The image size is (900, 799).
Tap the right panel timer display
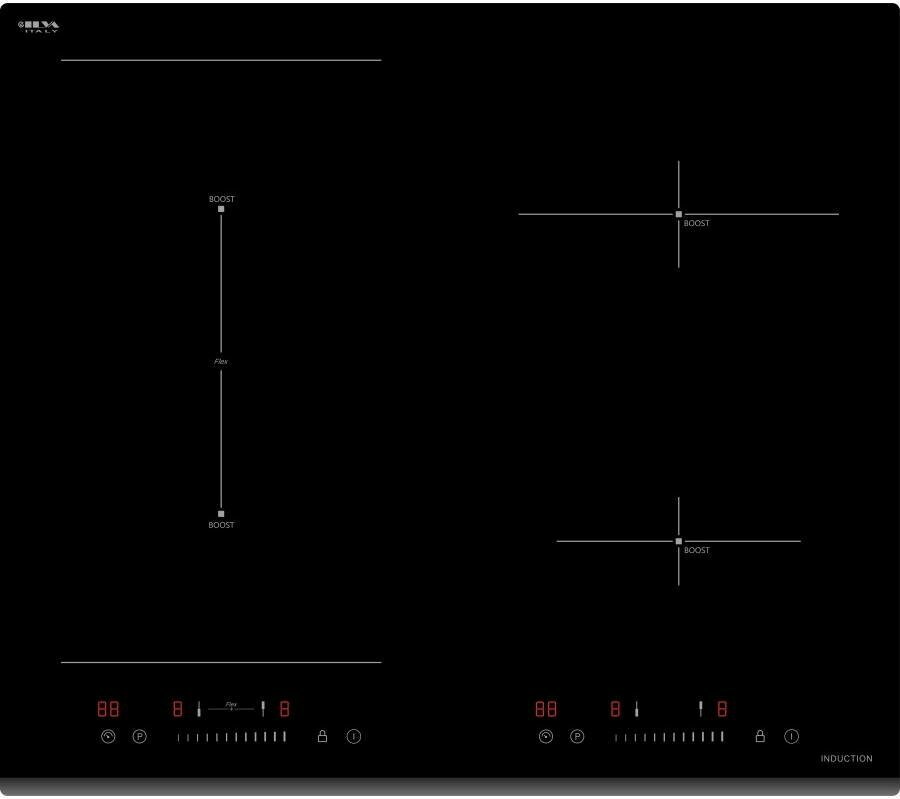pyautogui.click(x=546, y=709)
